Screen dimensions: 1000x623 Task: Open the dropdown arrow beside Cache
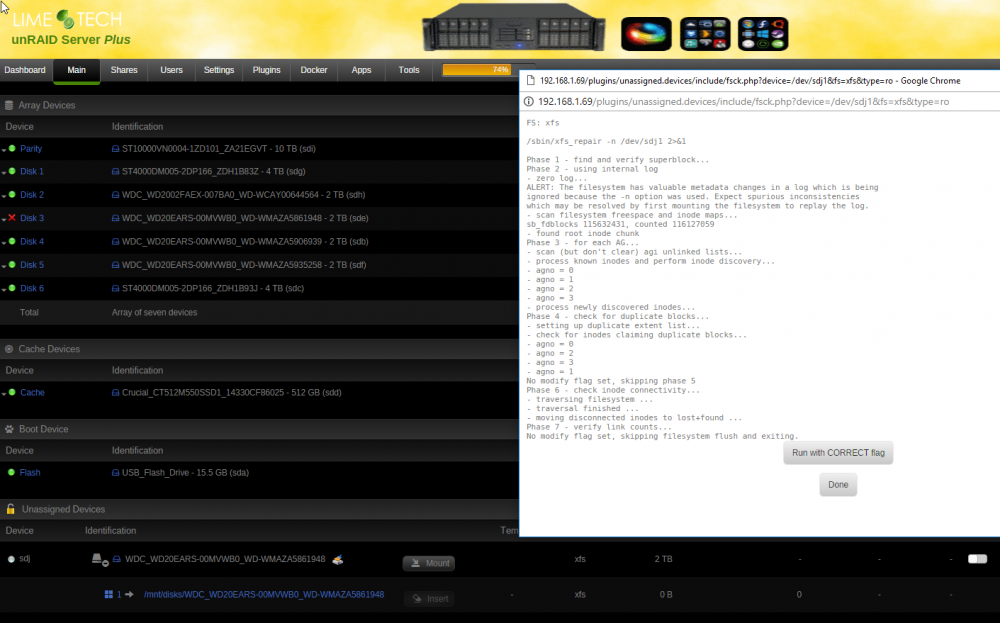(x=4, y=395)
